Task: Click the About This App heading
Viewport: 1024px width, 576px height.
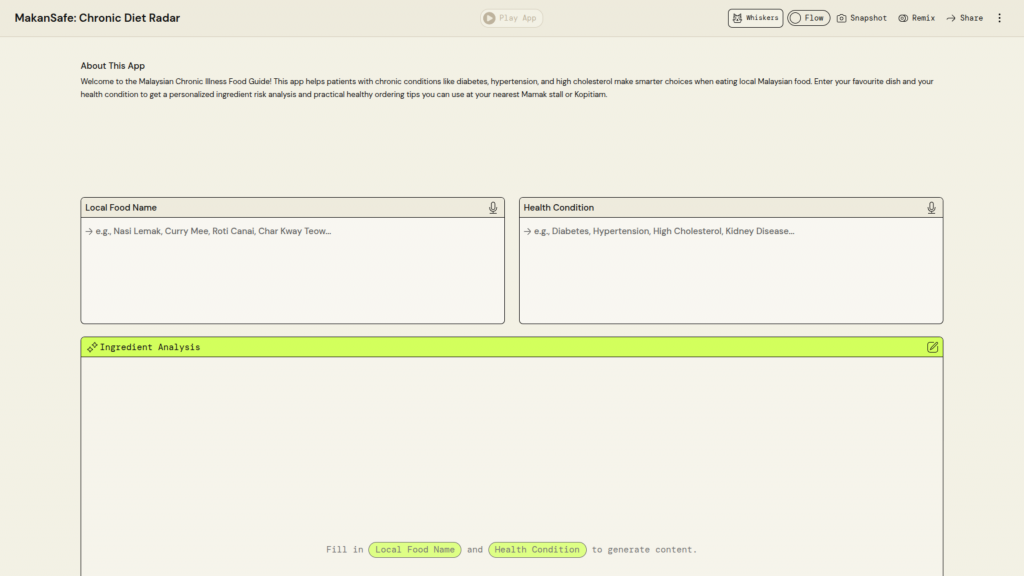Action: pos(113,66)
